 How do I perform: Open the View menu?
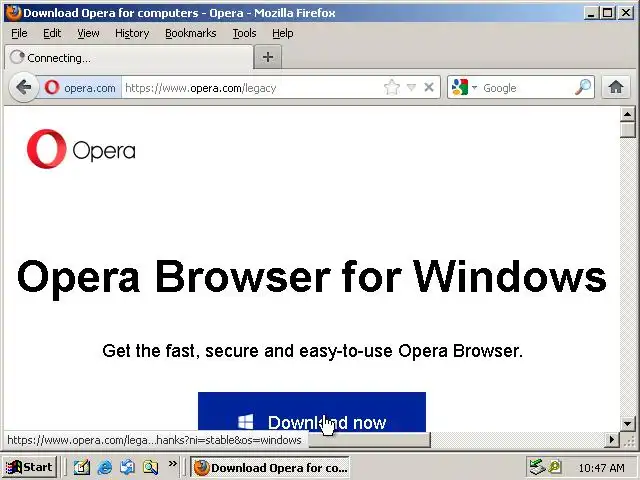88,33
